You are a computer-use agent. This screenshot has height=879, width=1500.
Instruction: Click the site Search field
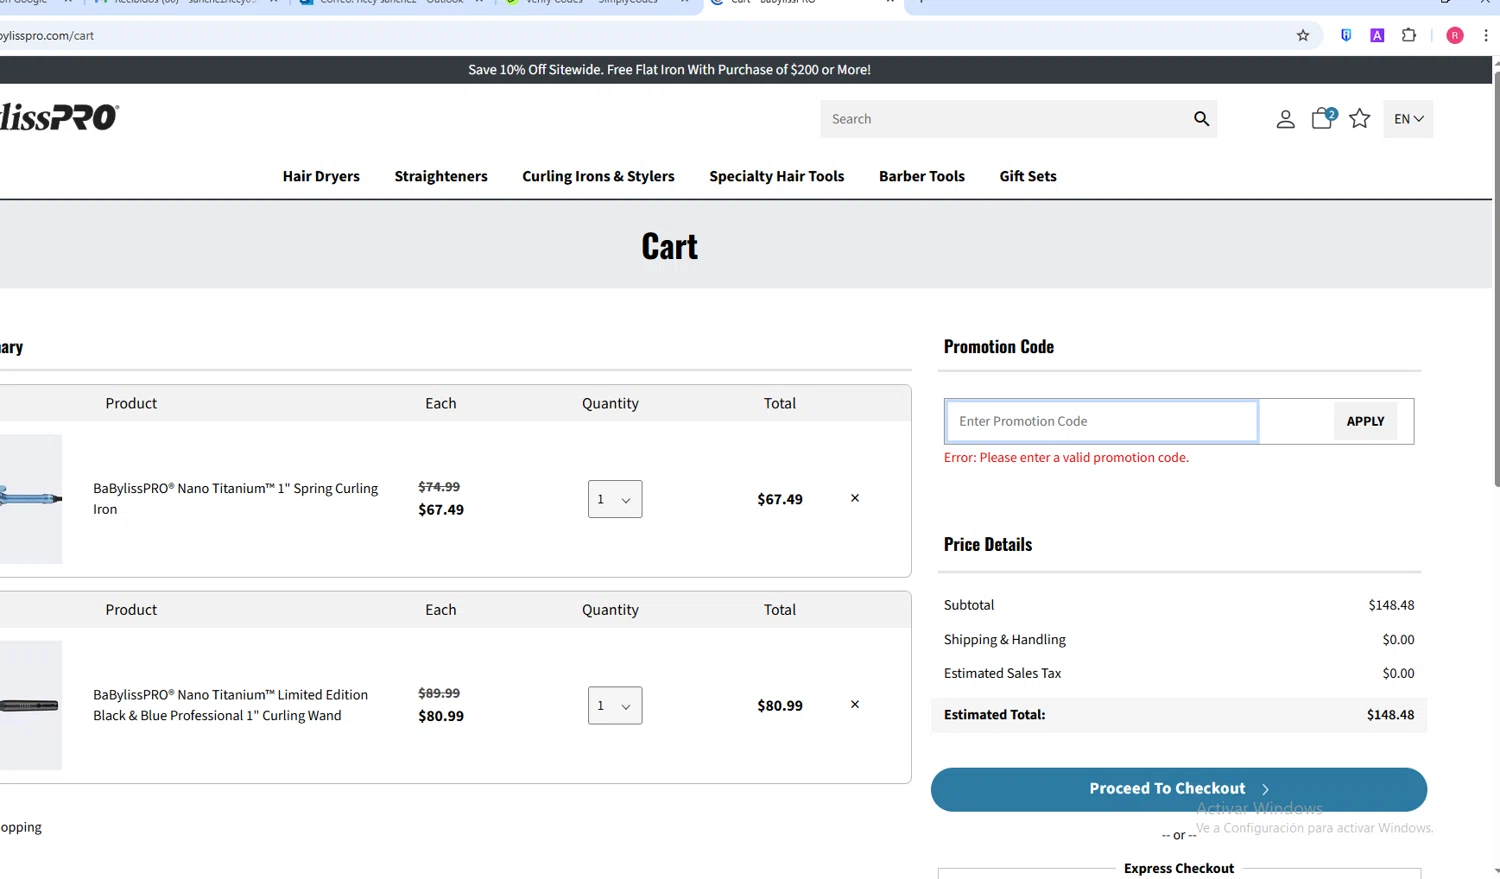coord(1005,119)
